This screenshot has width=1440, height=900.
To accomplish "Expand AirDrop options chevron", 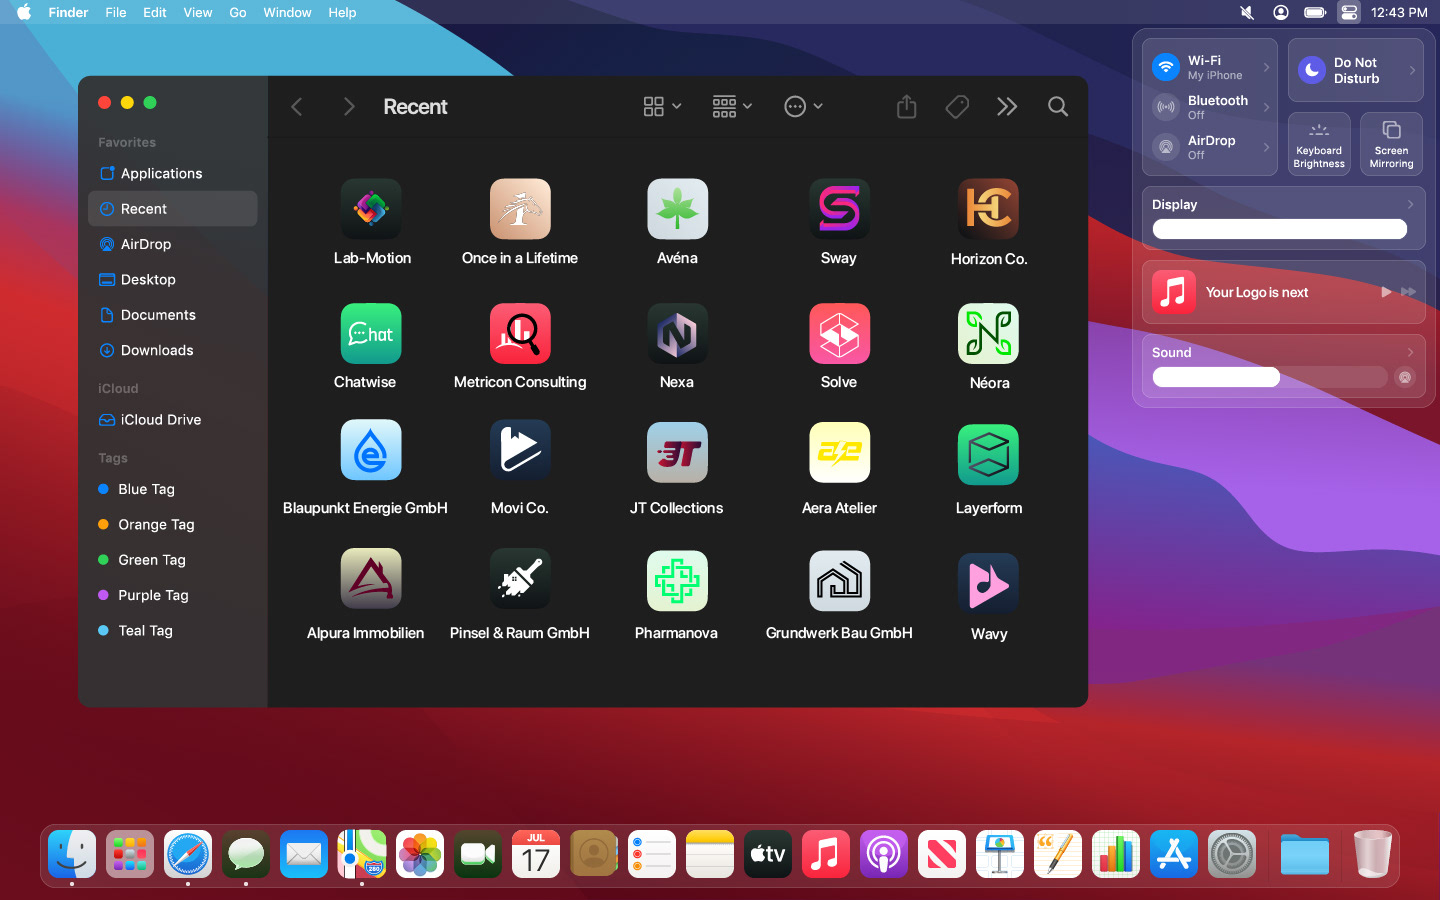I will (x=1266, y=147).
